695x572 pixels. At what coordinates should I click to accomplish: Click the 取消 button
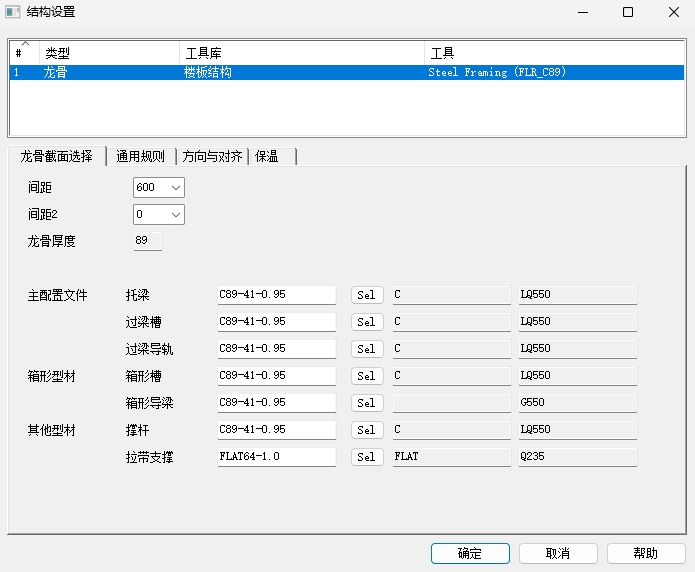[558, 553]
